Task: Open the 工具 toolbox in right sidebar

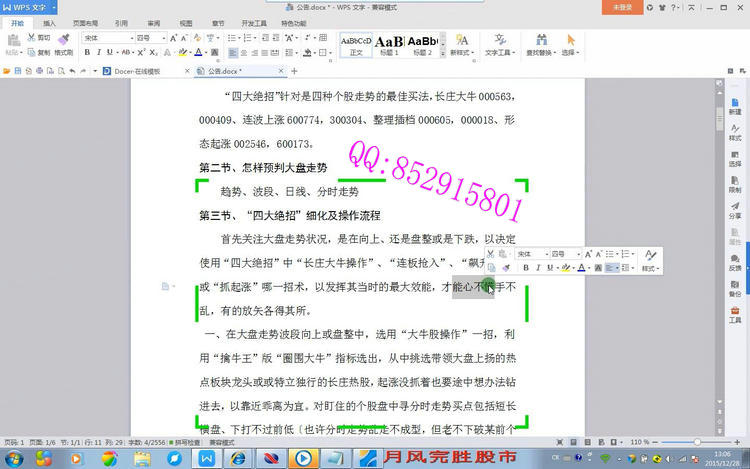Action: (735, 313)
